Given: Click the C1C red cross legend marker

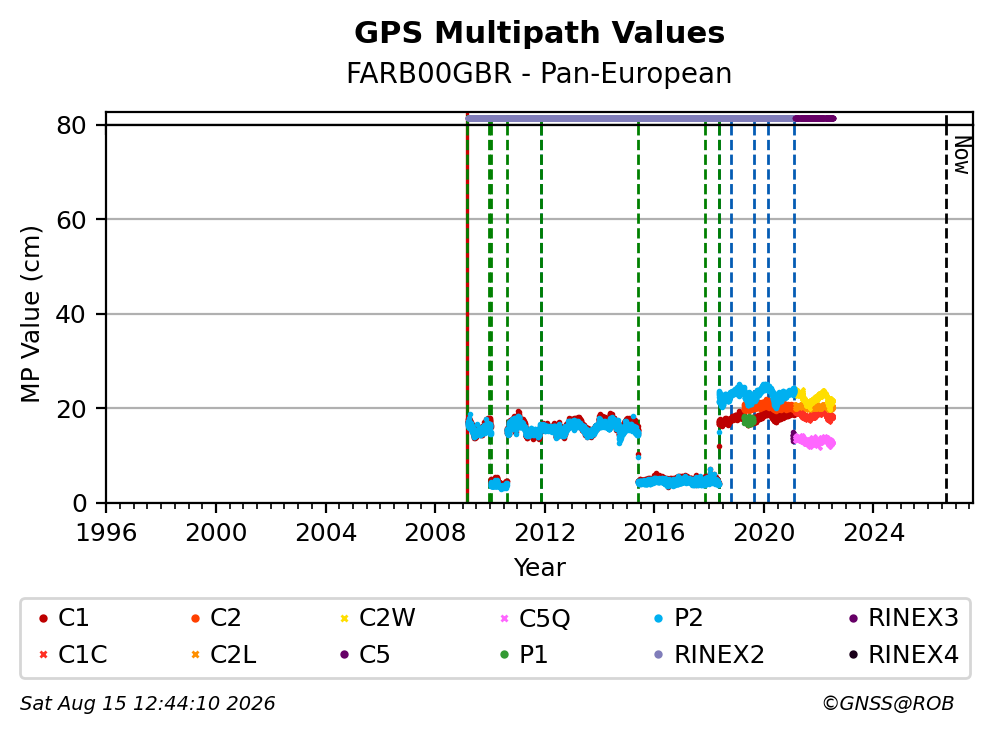Looking at the screenshot, I should (43, 655).
